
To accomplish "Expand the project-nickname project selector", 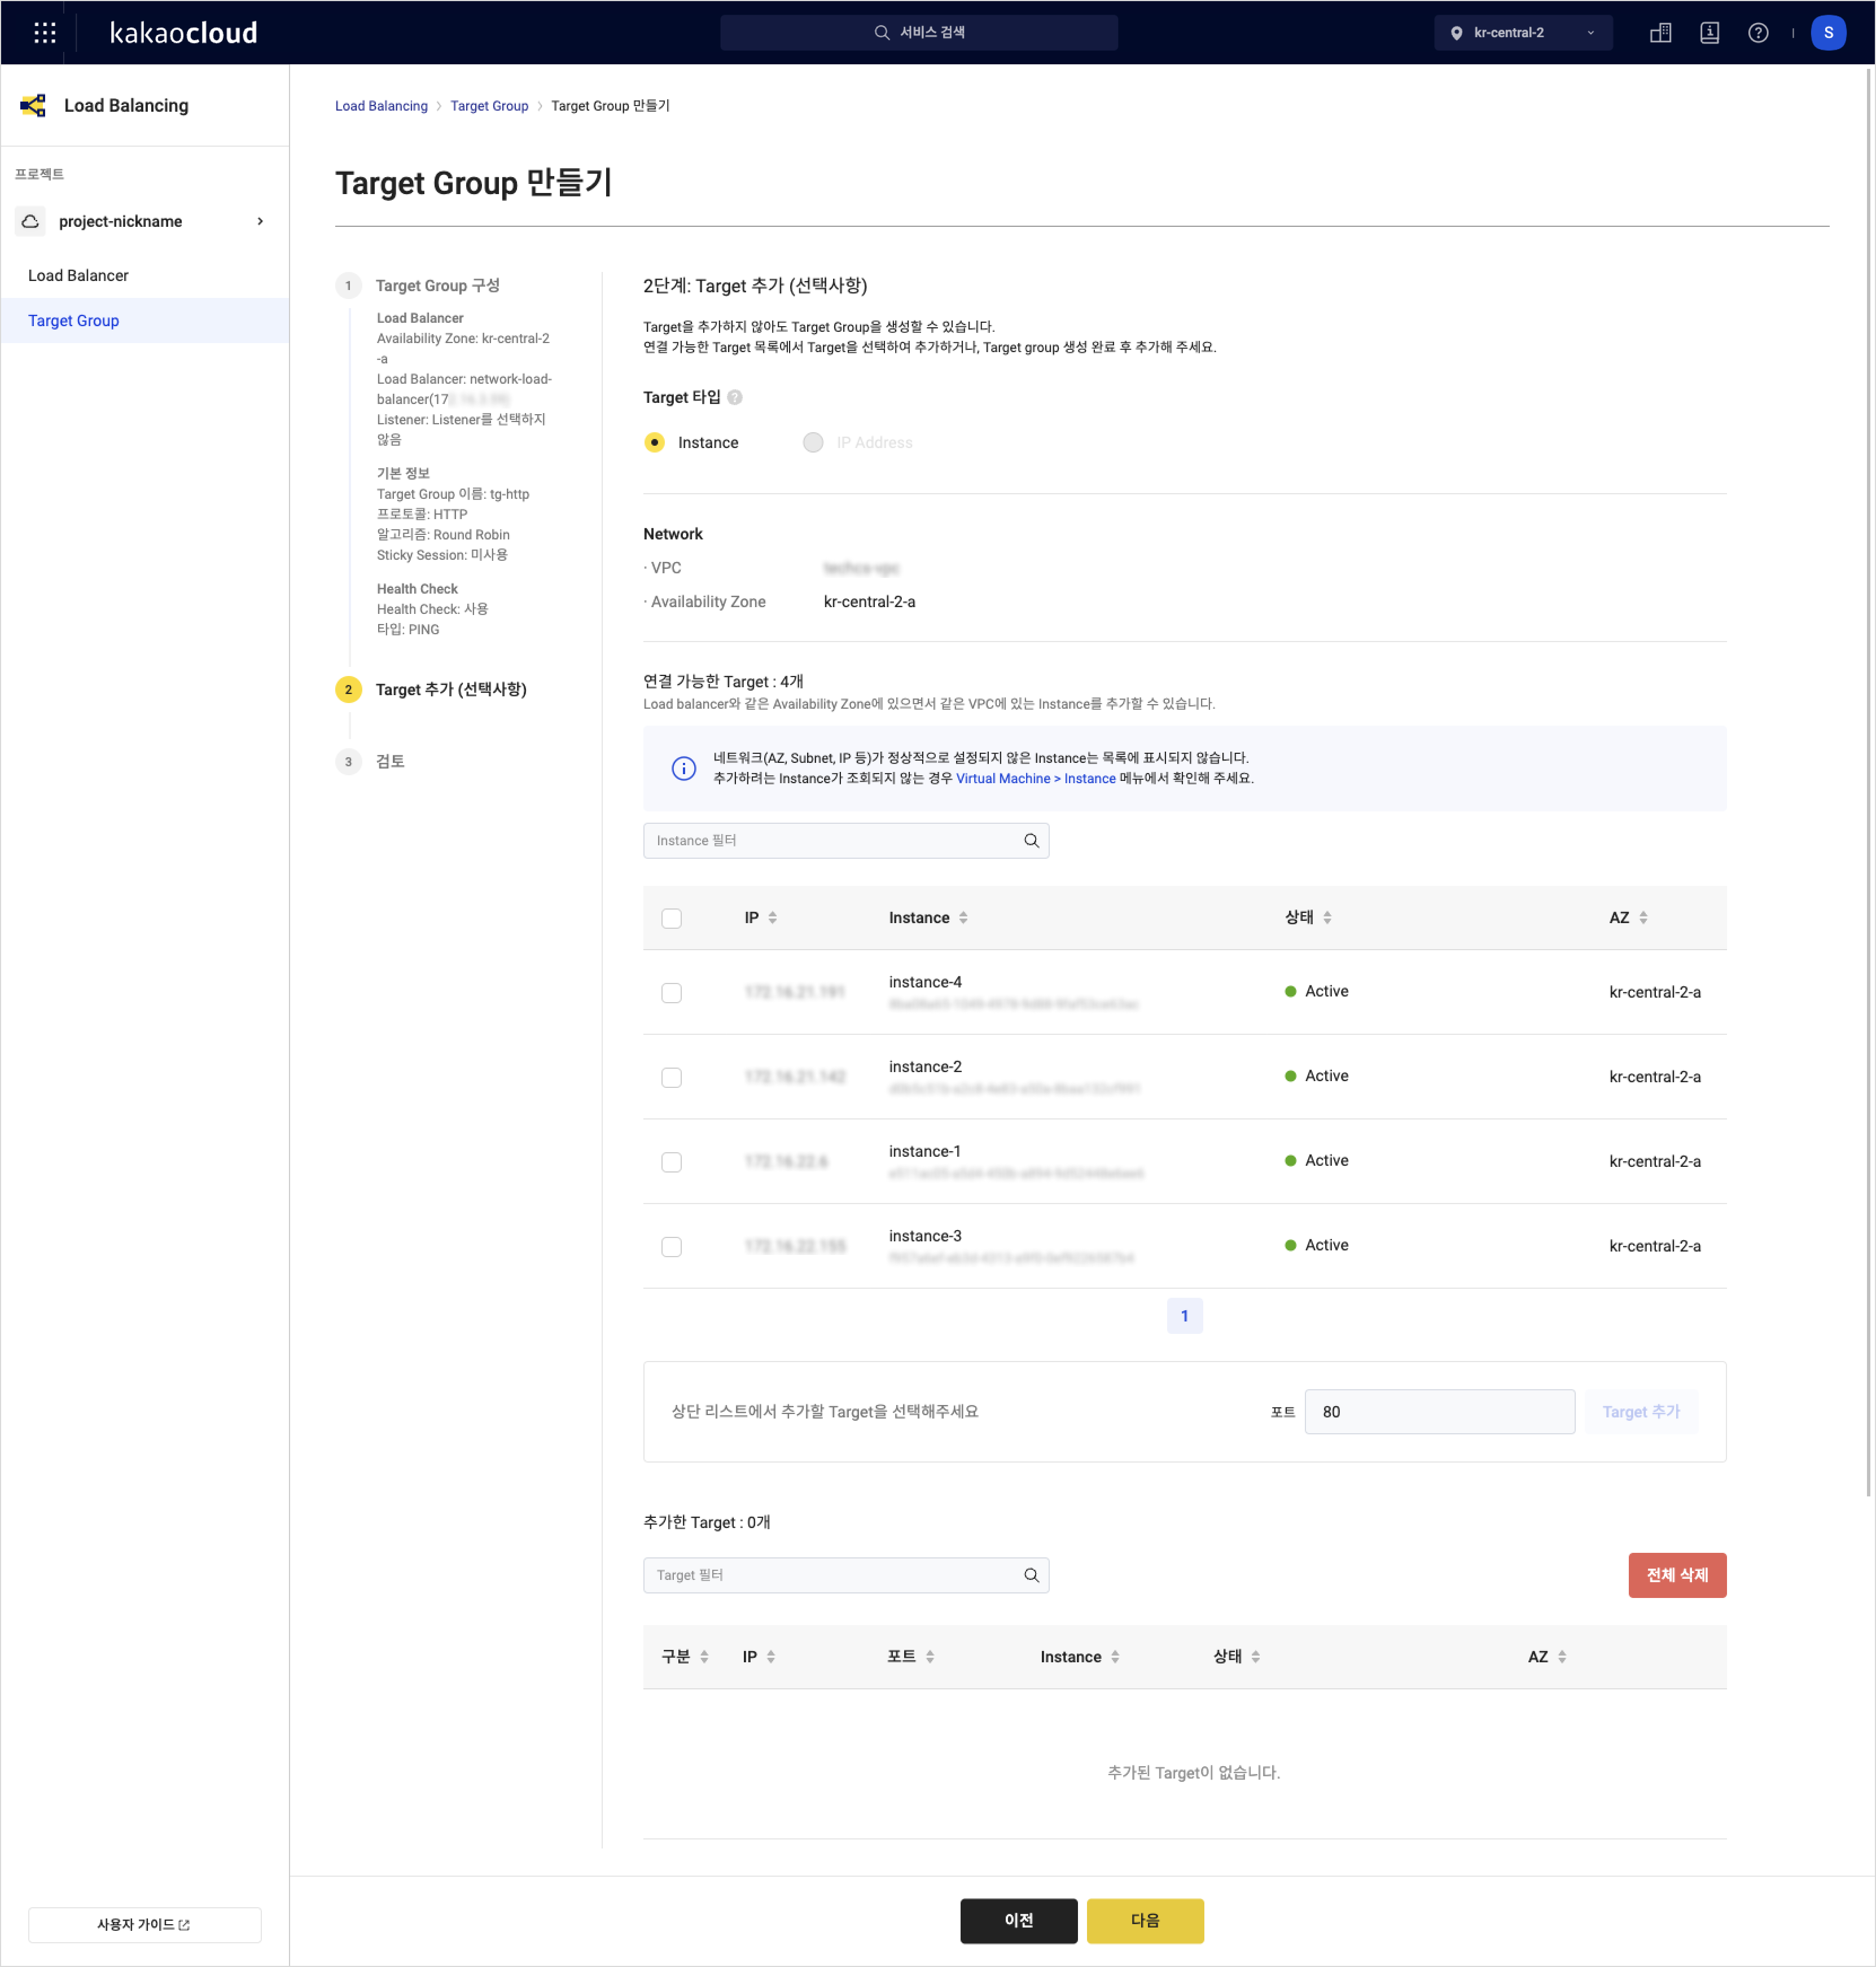I will [145, 221].
